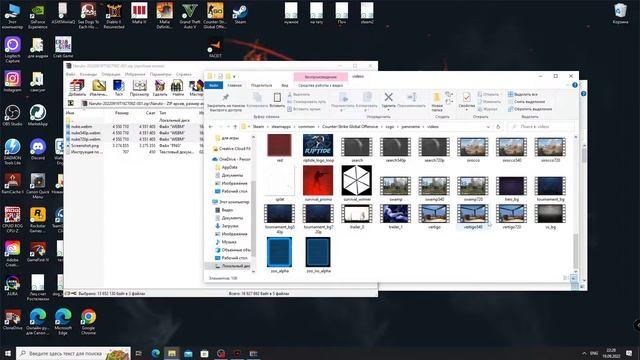The height and width of the screenshot is (360, 640).
Task: Open the FACEIT desktop shortcut
Action: pyautogui.click(x=215, y=49)
